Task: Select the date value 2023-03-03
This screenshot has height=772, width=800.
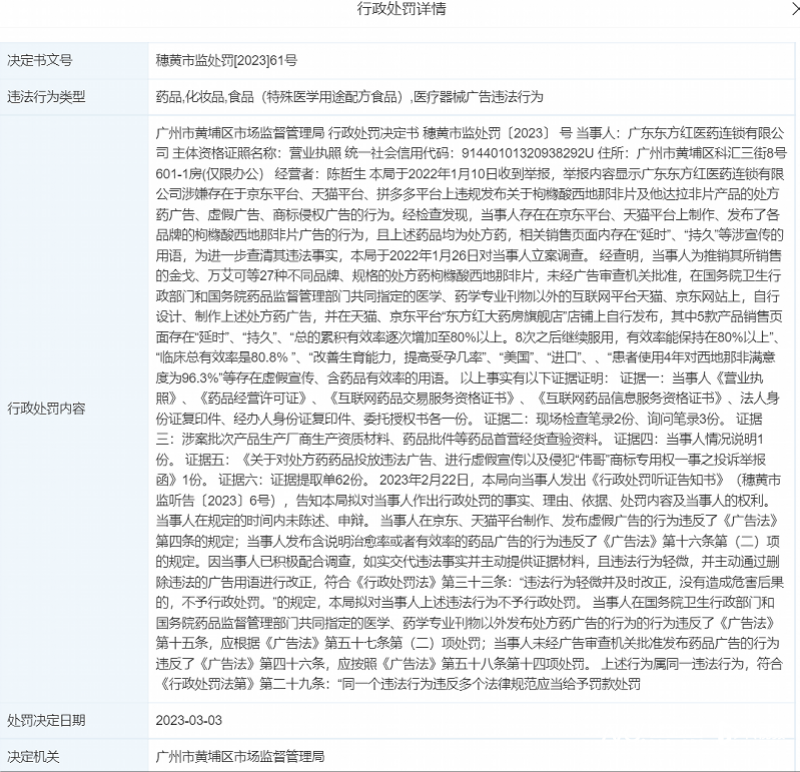Action: [x=189, y=720]
